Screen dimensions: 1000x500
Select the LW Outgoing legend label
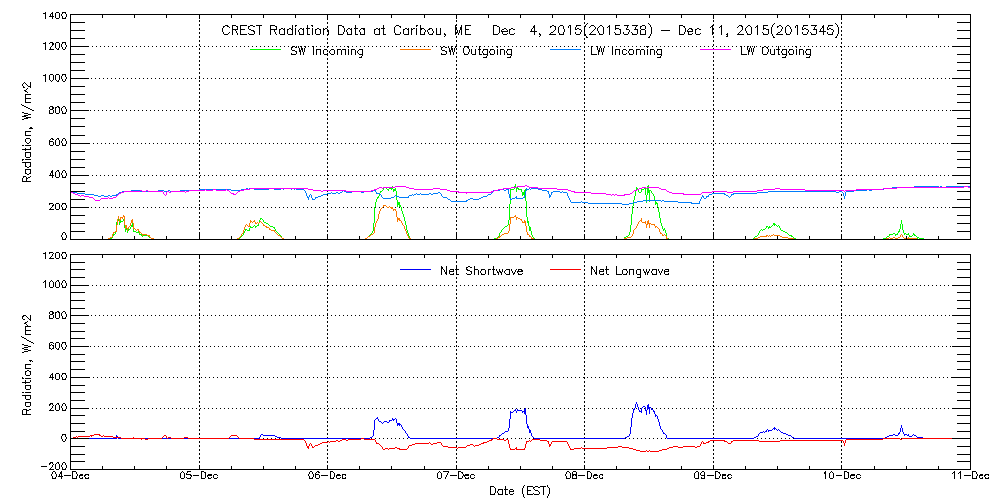(x=775, y=51)
